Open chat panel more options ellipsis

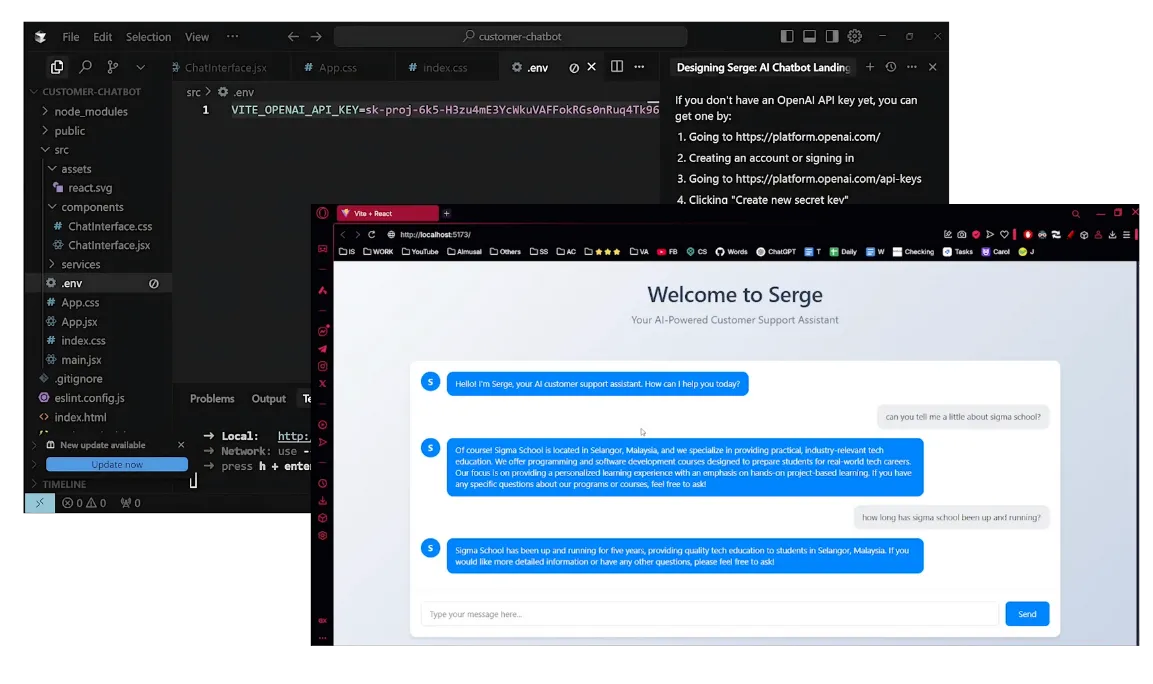912,67
